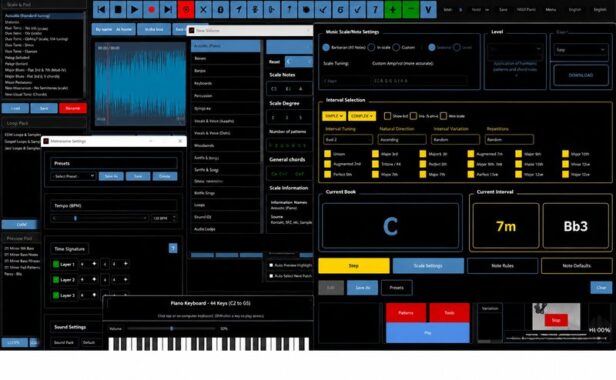The image size is (616, 380).
Task: Click the V toolbar button
Action: [428, 9]
